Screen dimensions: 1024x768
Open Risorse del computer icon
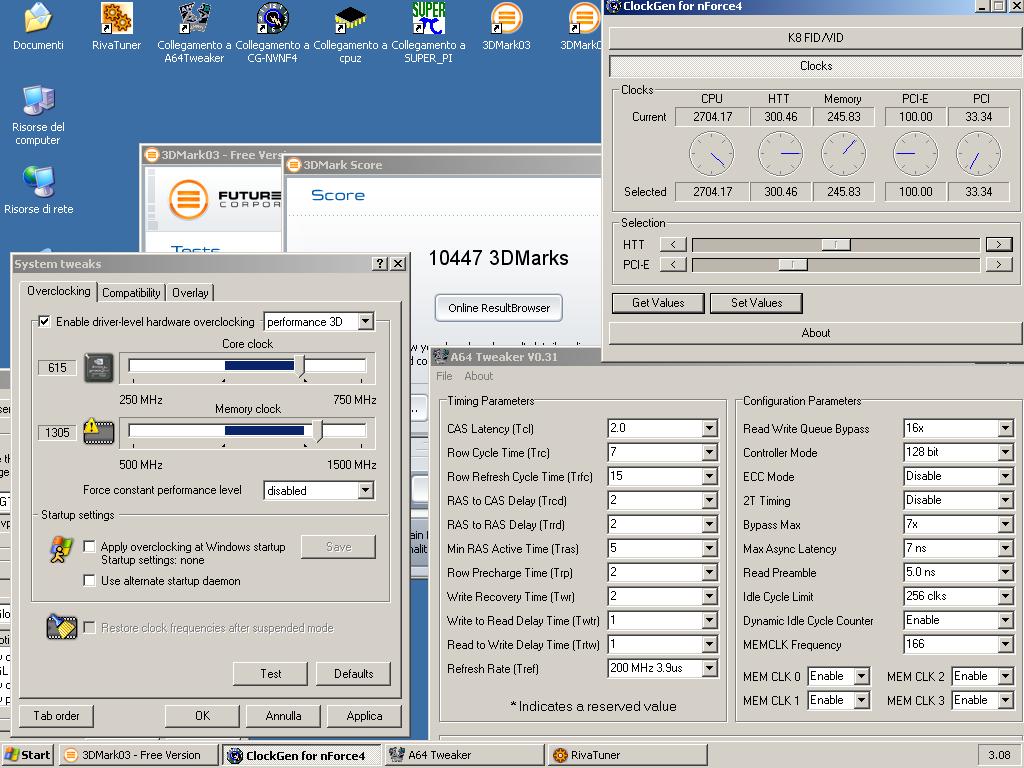(x=38, y=101)
